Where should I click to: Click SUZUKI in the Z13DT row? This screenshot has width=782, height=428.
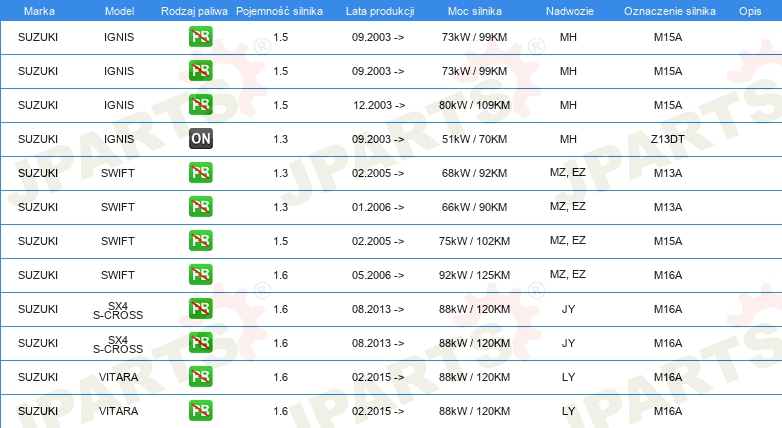38,139
